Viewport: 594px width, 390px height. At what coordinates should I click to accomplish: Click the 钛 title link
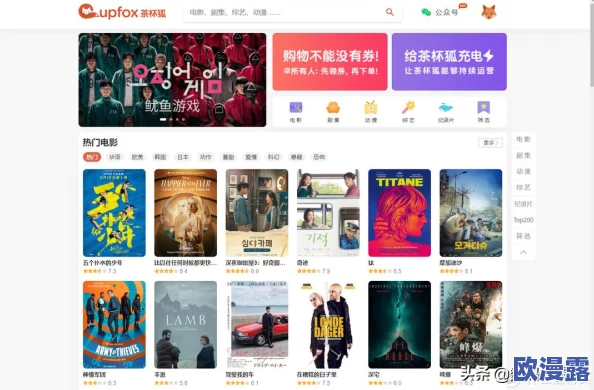(371, 263)
